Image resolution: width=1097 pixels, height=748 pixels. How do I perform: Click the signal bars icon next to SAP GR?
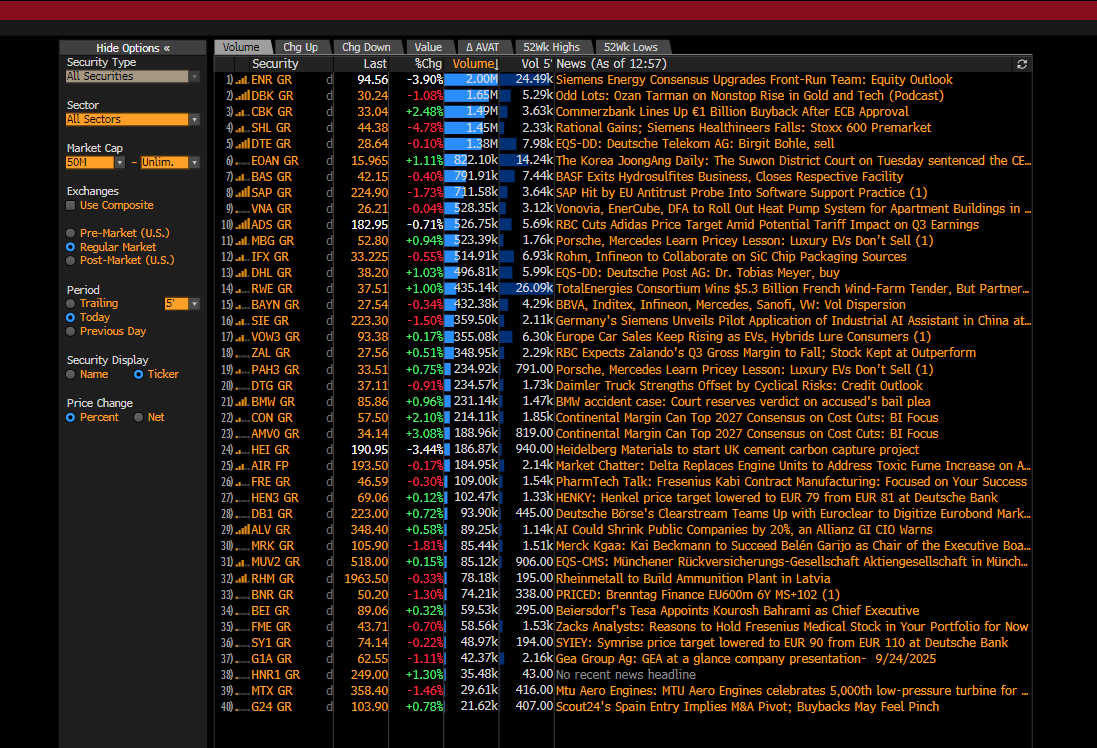click(241, 193)
